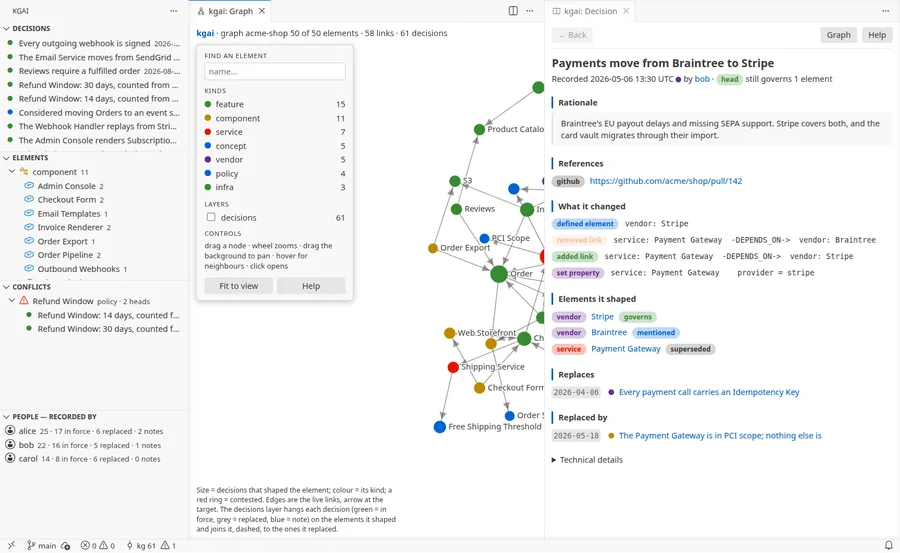Toggle the vendor kind filter
This screenshot has width=900, height=553.
tap(275, 160)
